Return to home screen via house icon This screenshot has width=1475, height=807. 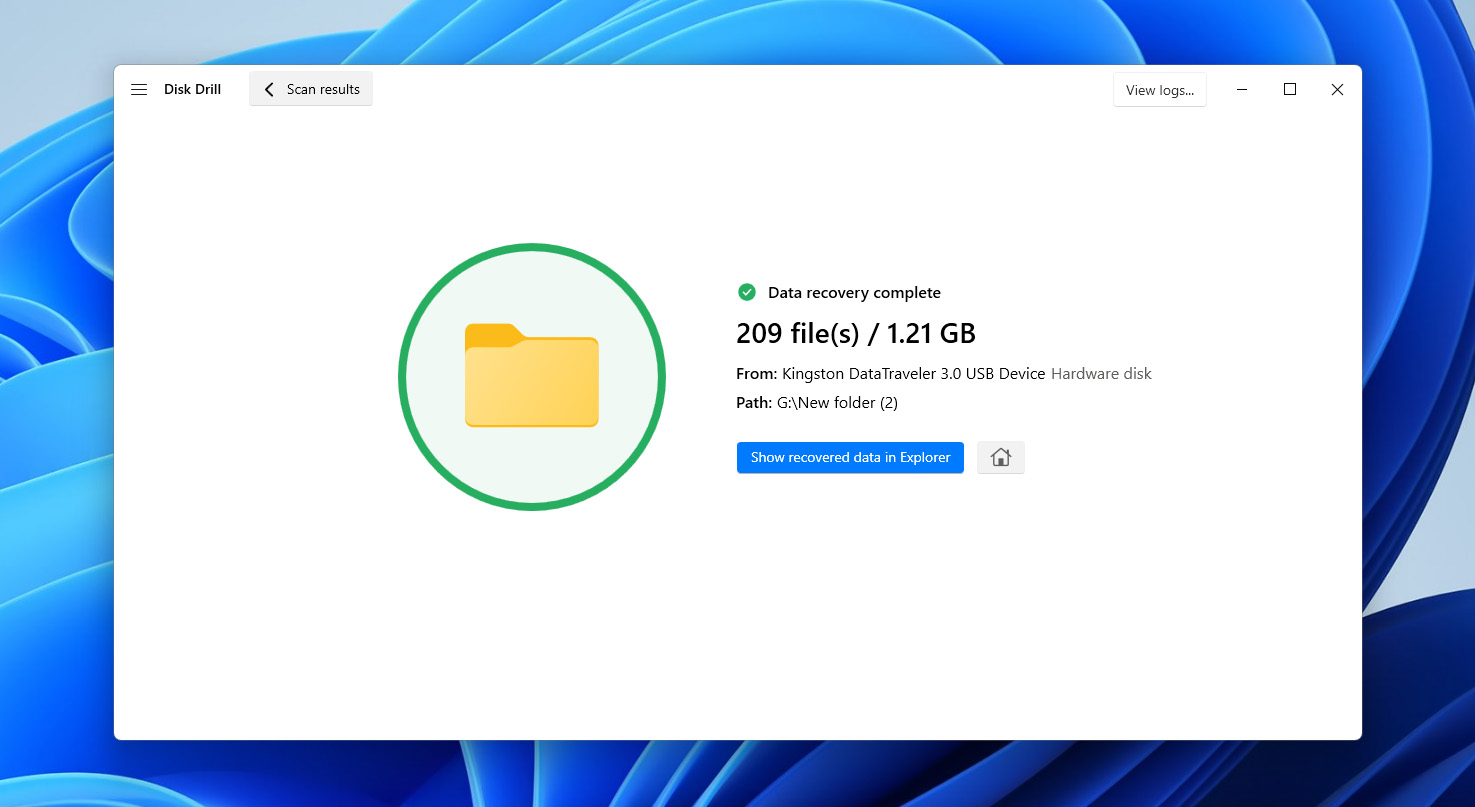[x=1001, y=457]
